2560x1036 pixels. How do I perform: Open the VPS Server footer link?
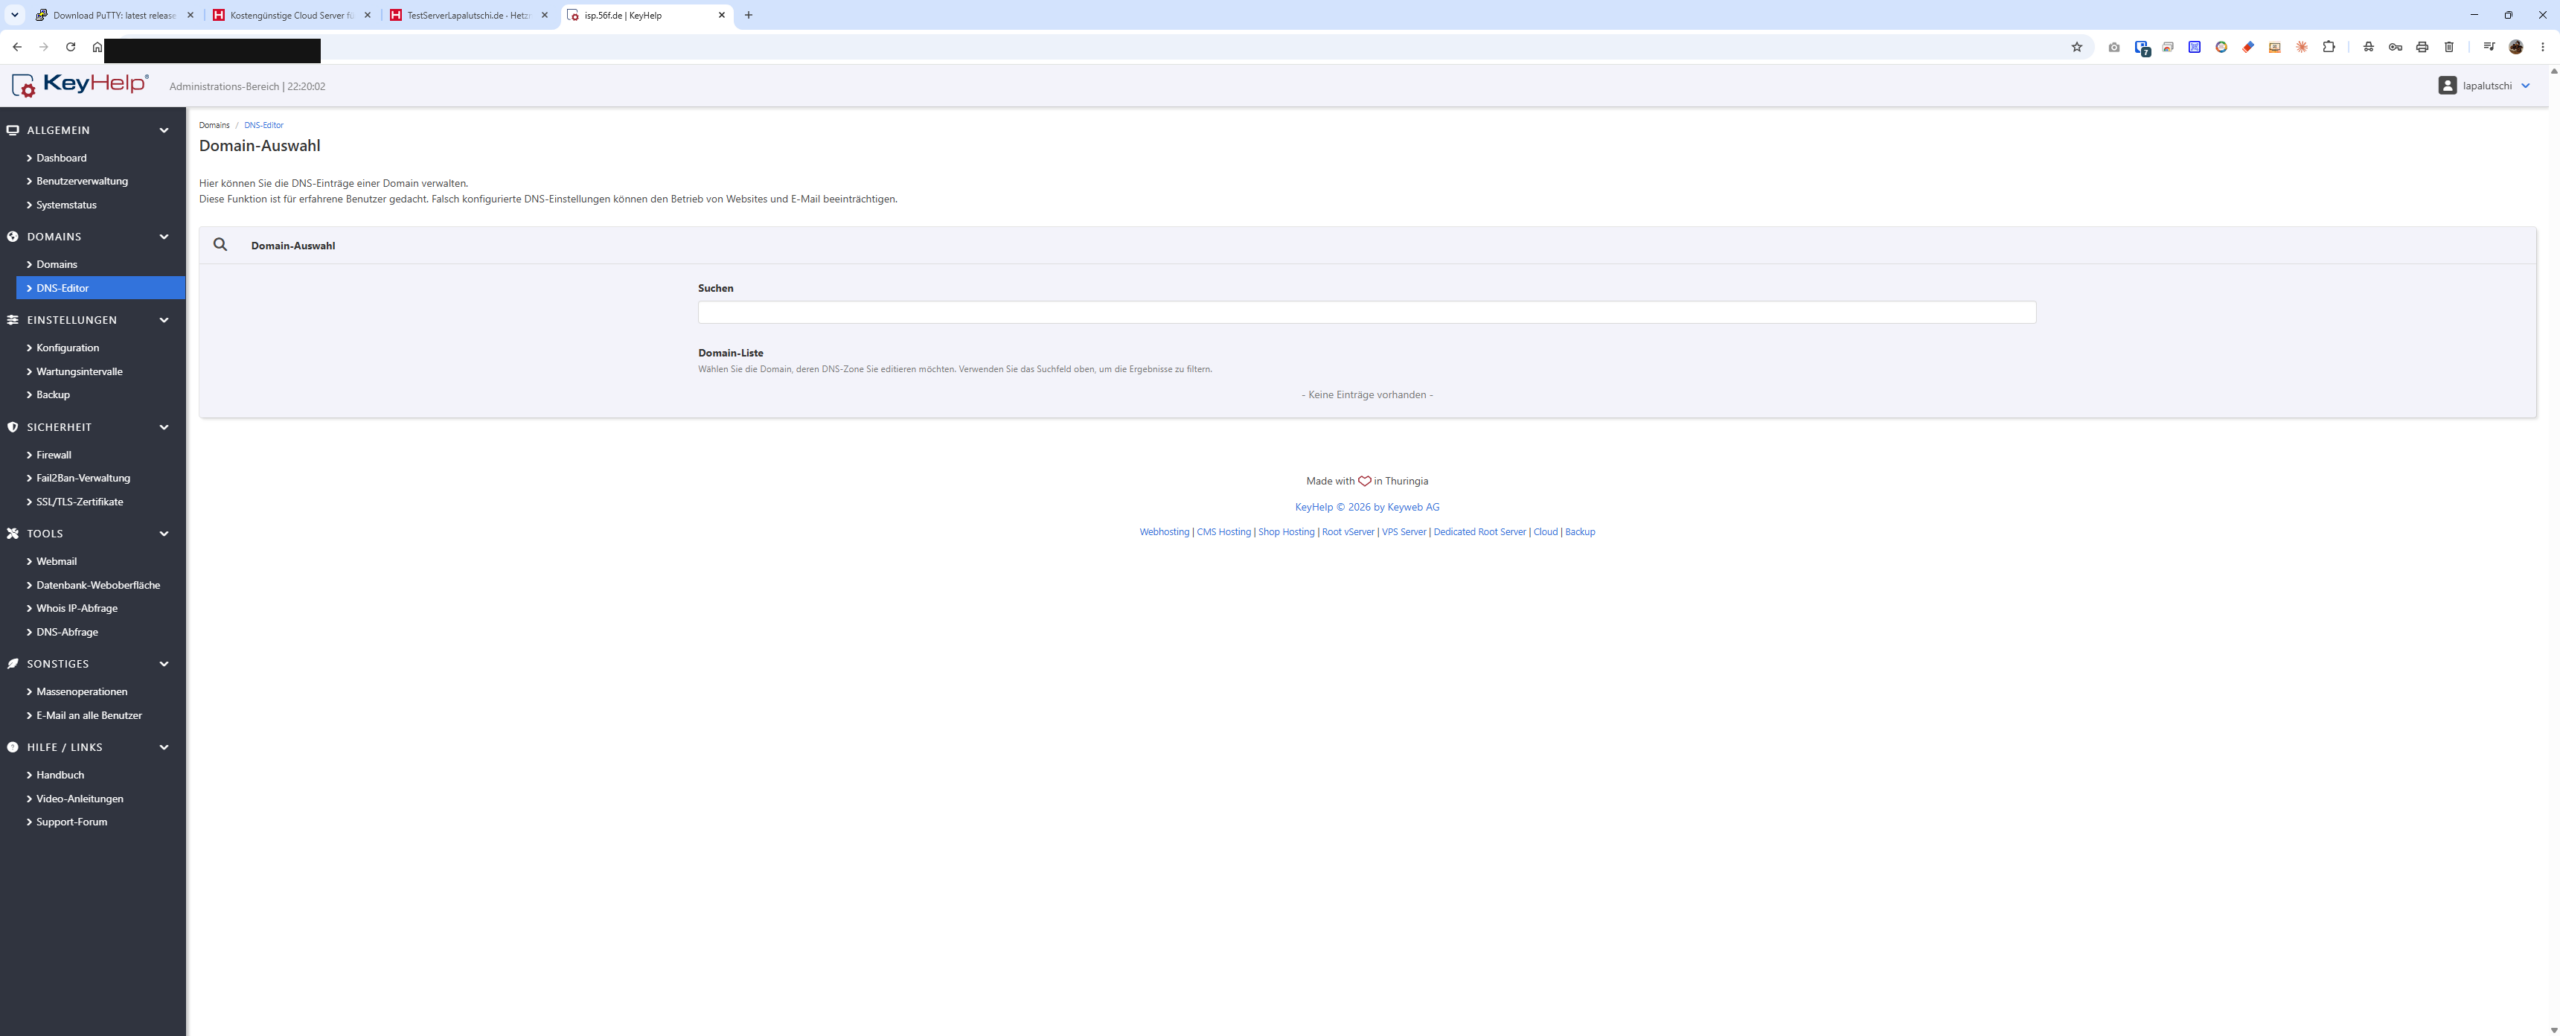pyautogui.click(x=1403, y=532)
